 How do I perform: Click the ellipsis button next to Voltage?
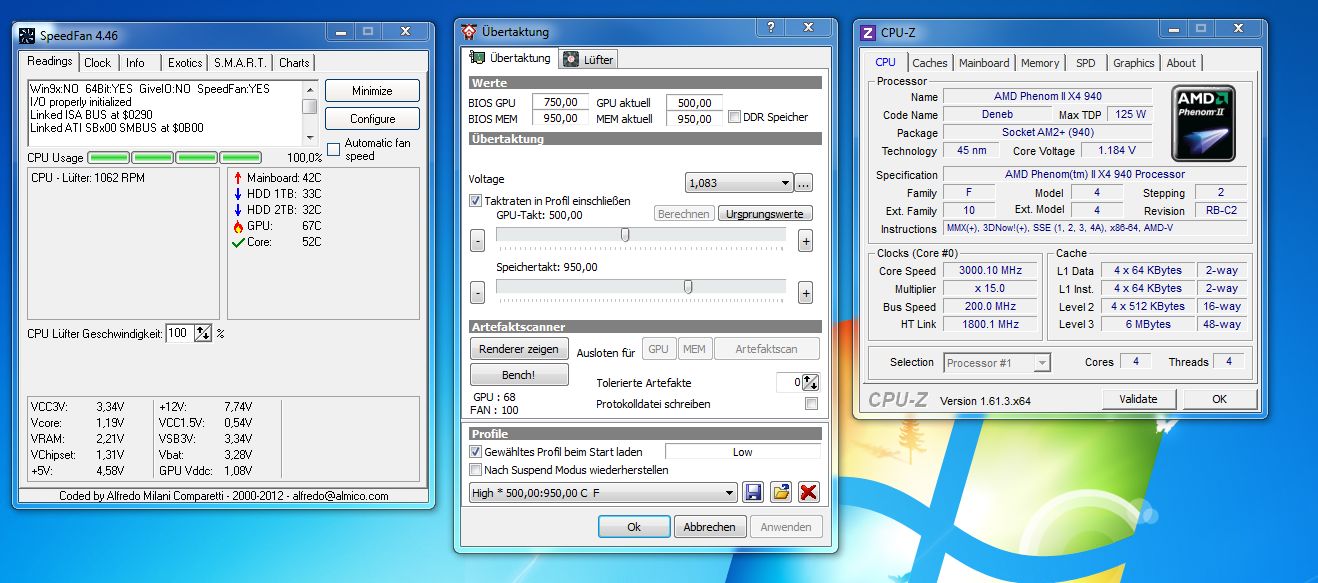point(804,183)
